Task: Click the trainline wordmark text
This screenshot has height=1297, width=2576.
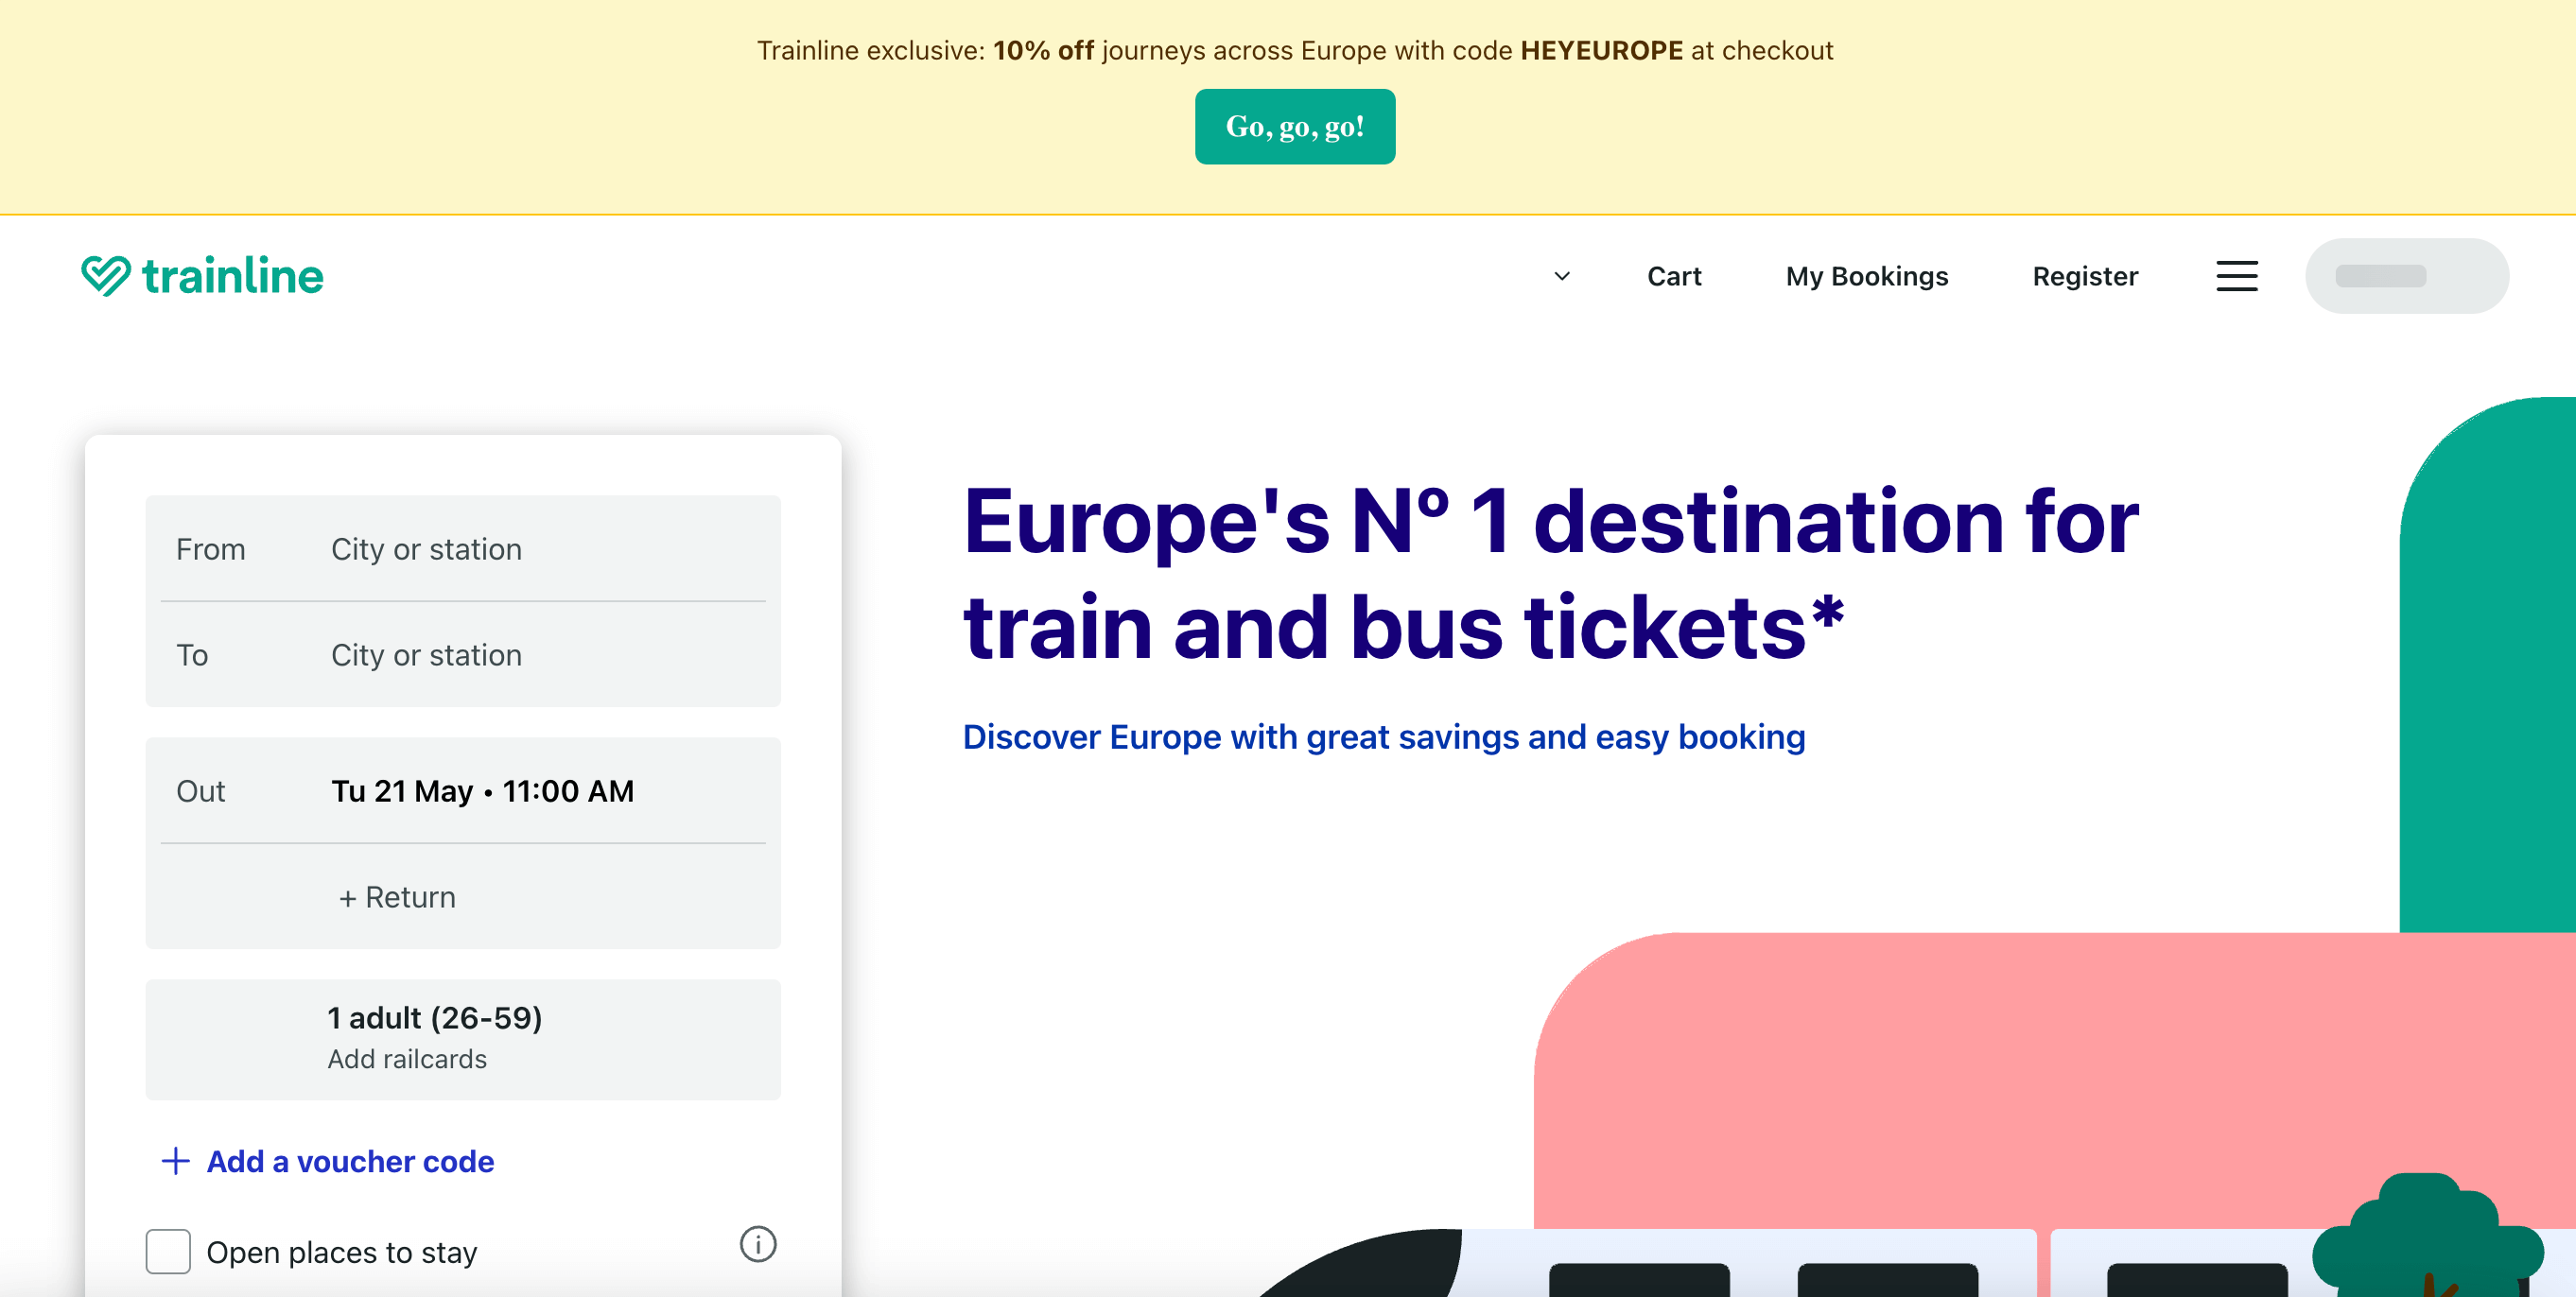Action: tap(233, 276)
